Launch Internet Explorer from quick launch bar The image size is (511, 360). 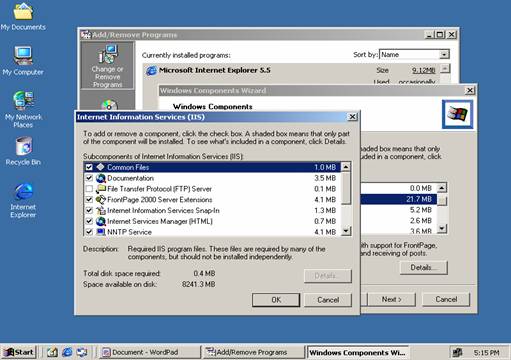pyautogui.click(x=67, y=352)
